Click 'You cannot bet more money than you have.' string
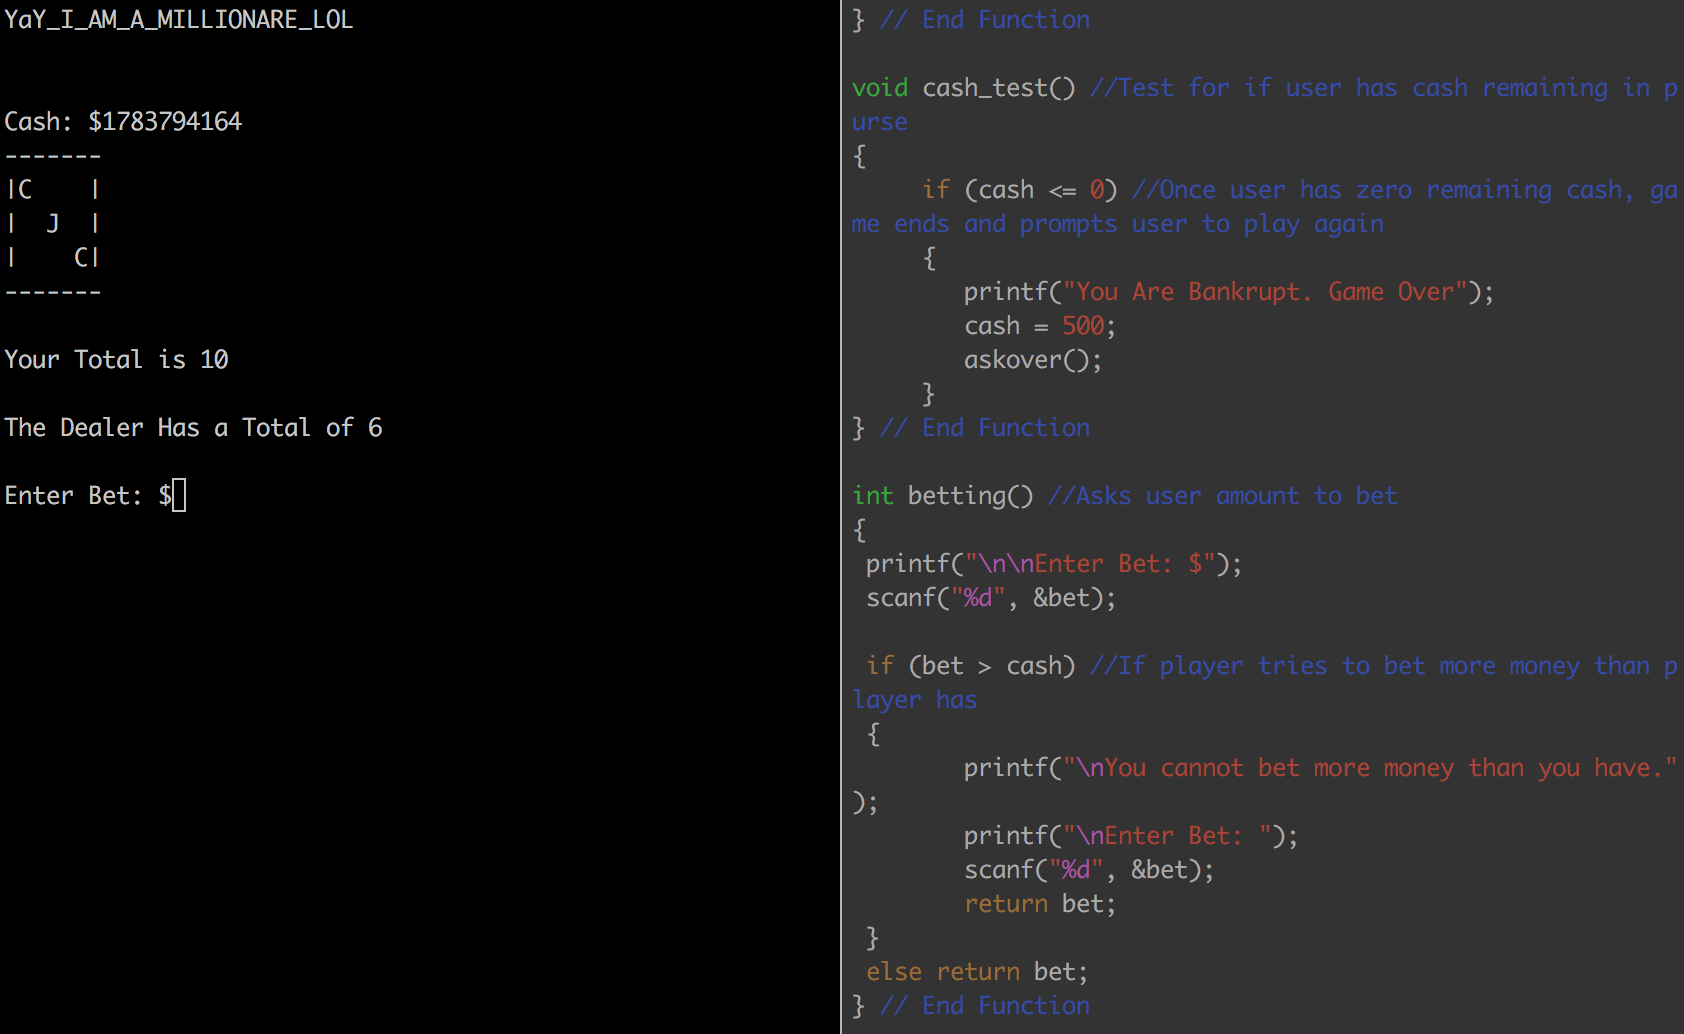Image resolution: width=1684 pixels, height=1034 pixels. (x=1370, y=768)
